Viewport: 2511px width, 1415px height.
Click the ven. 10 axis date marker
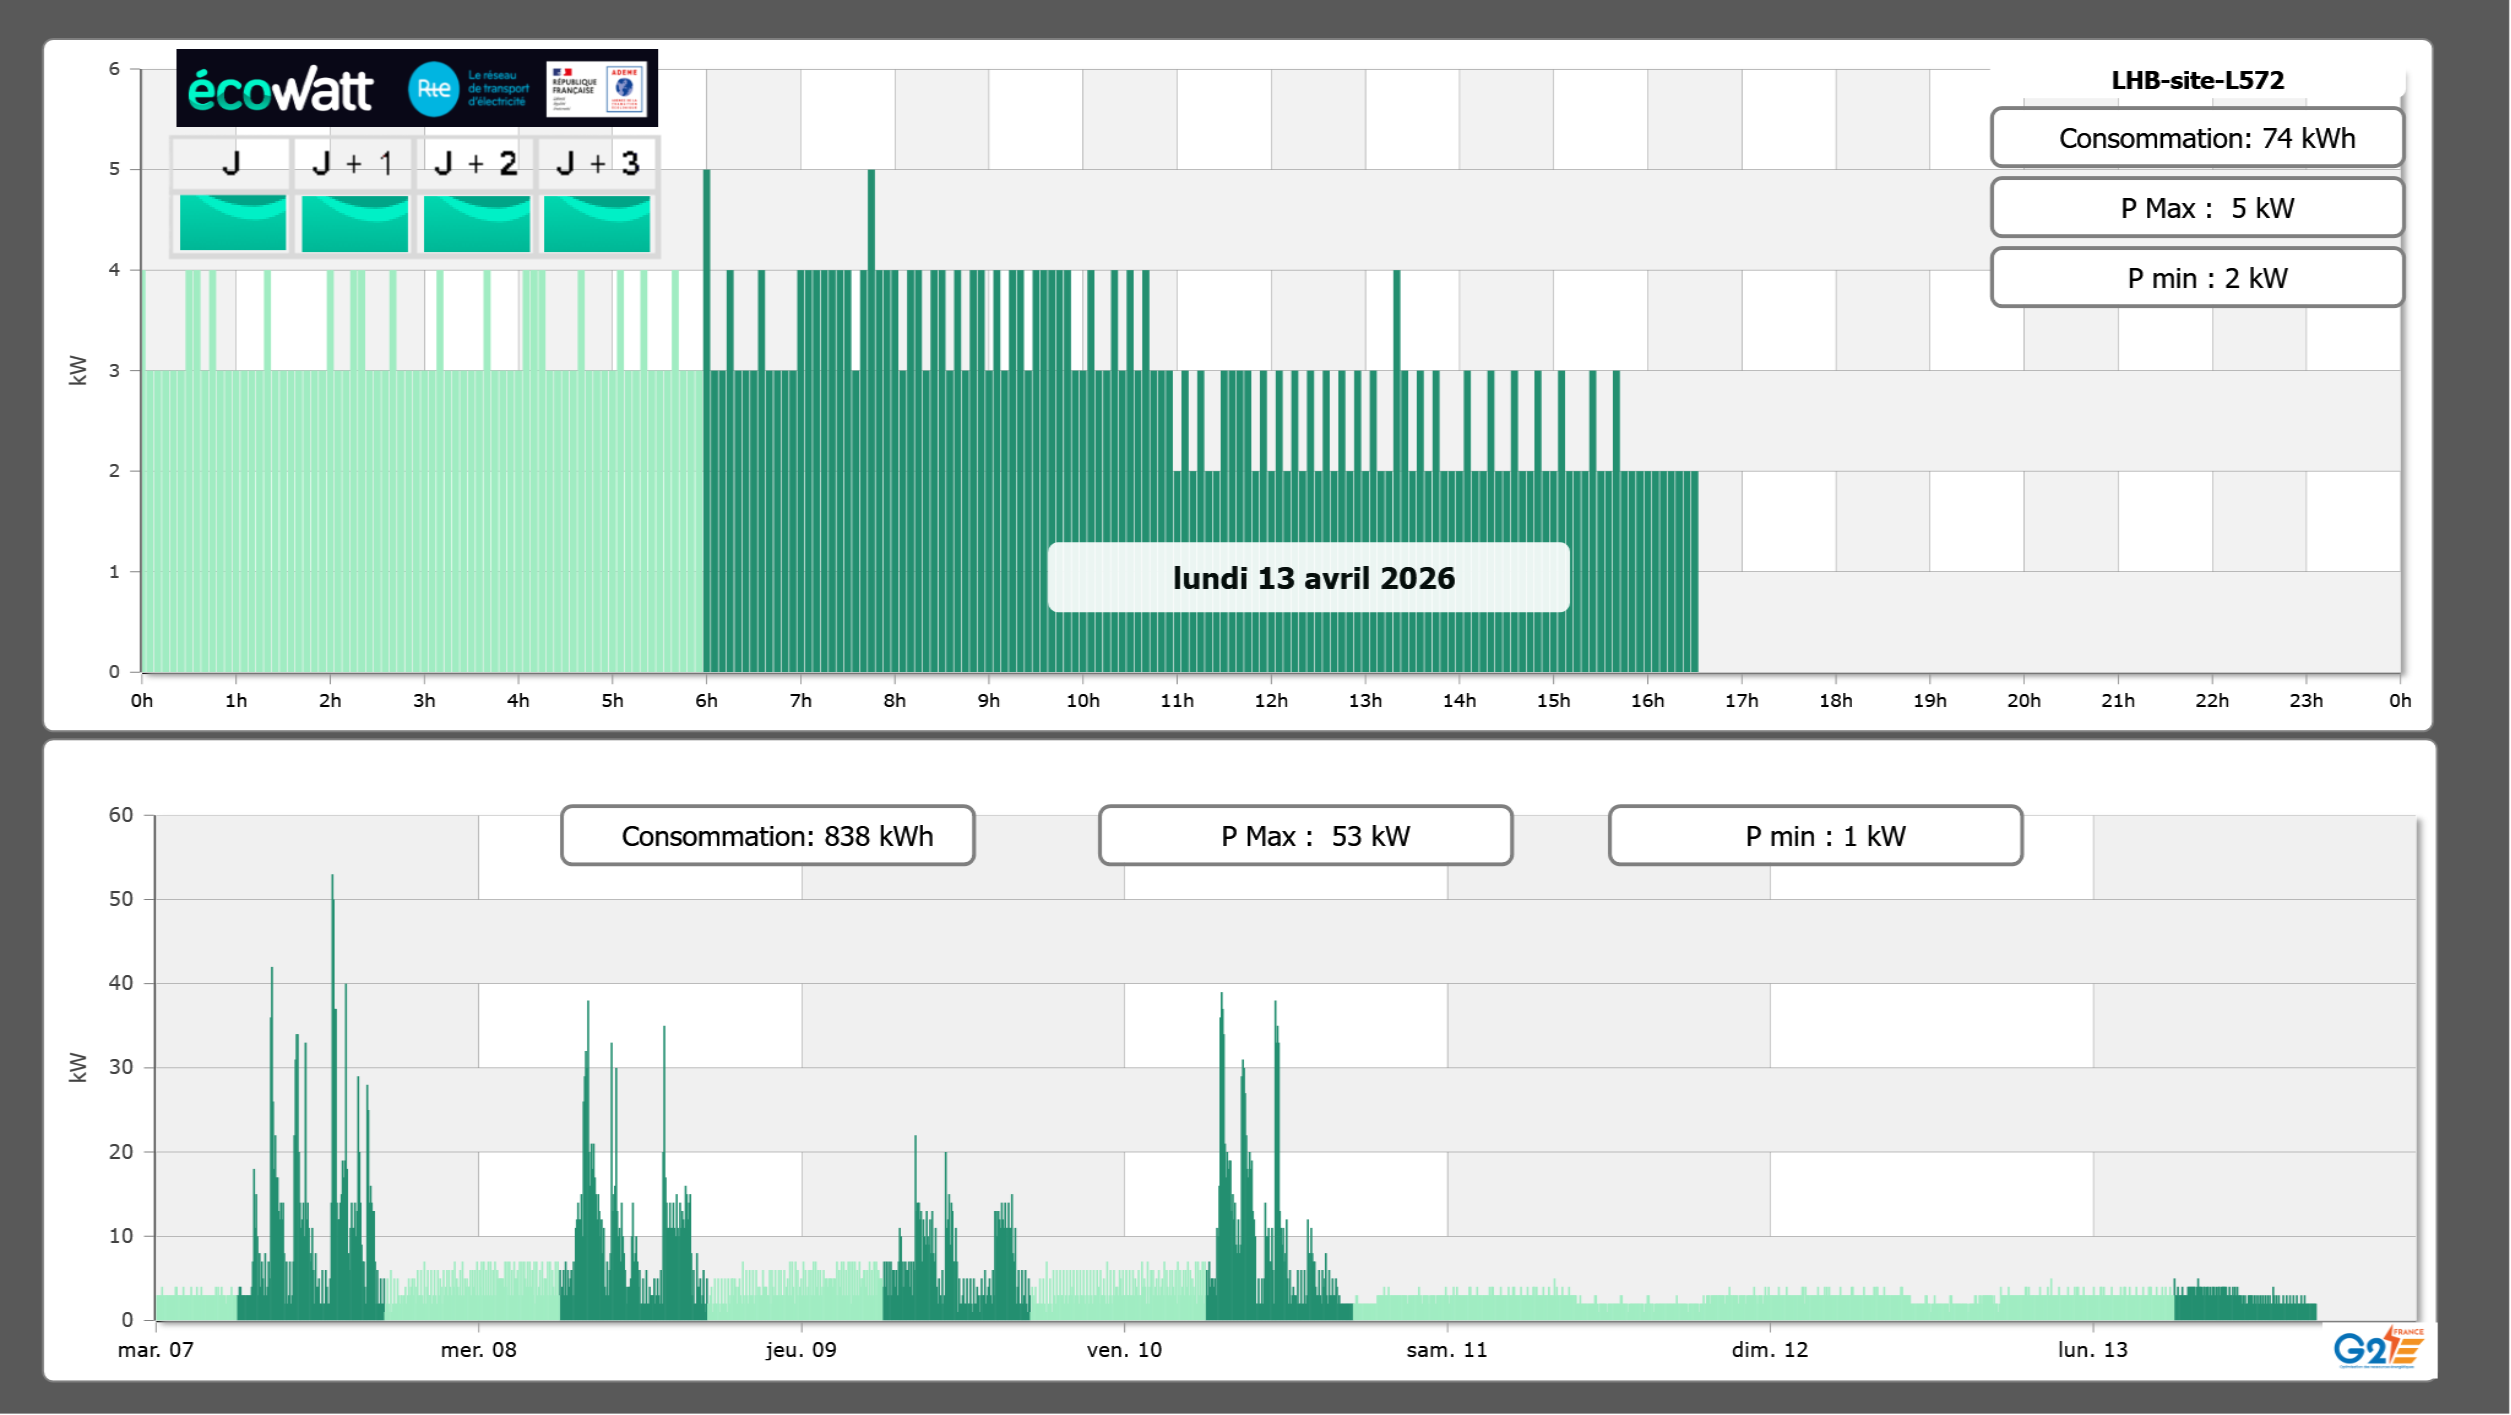tap(1124, 1350)
